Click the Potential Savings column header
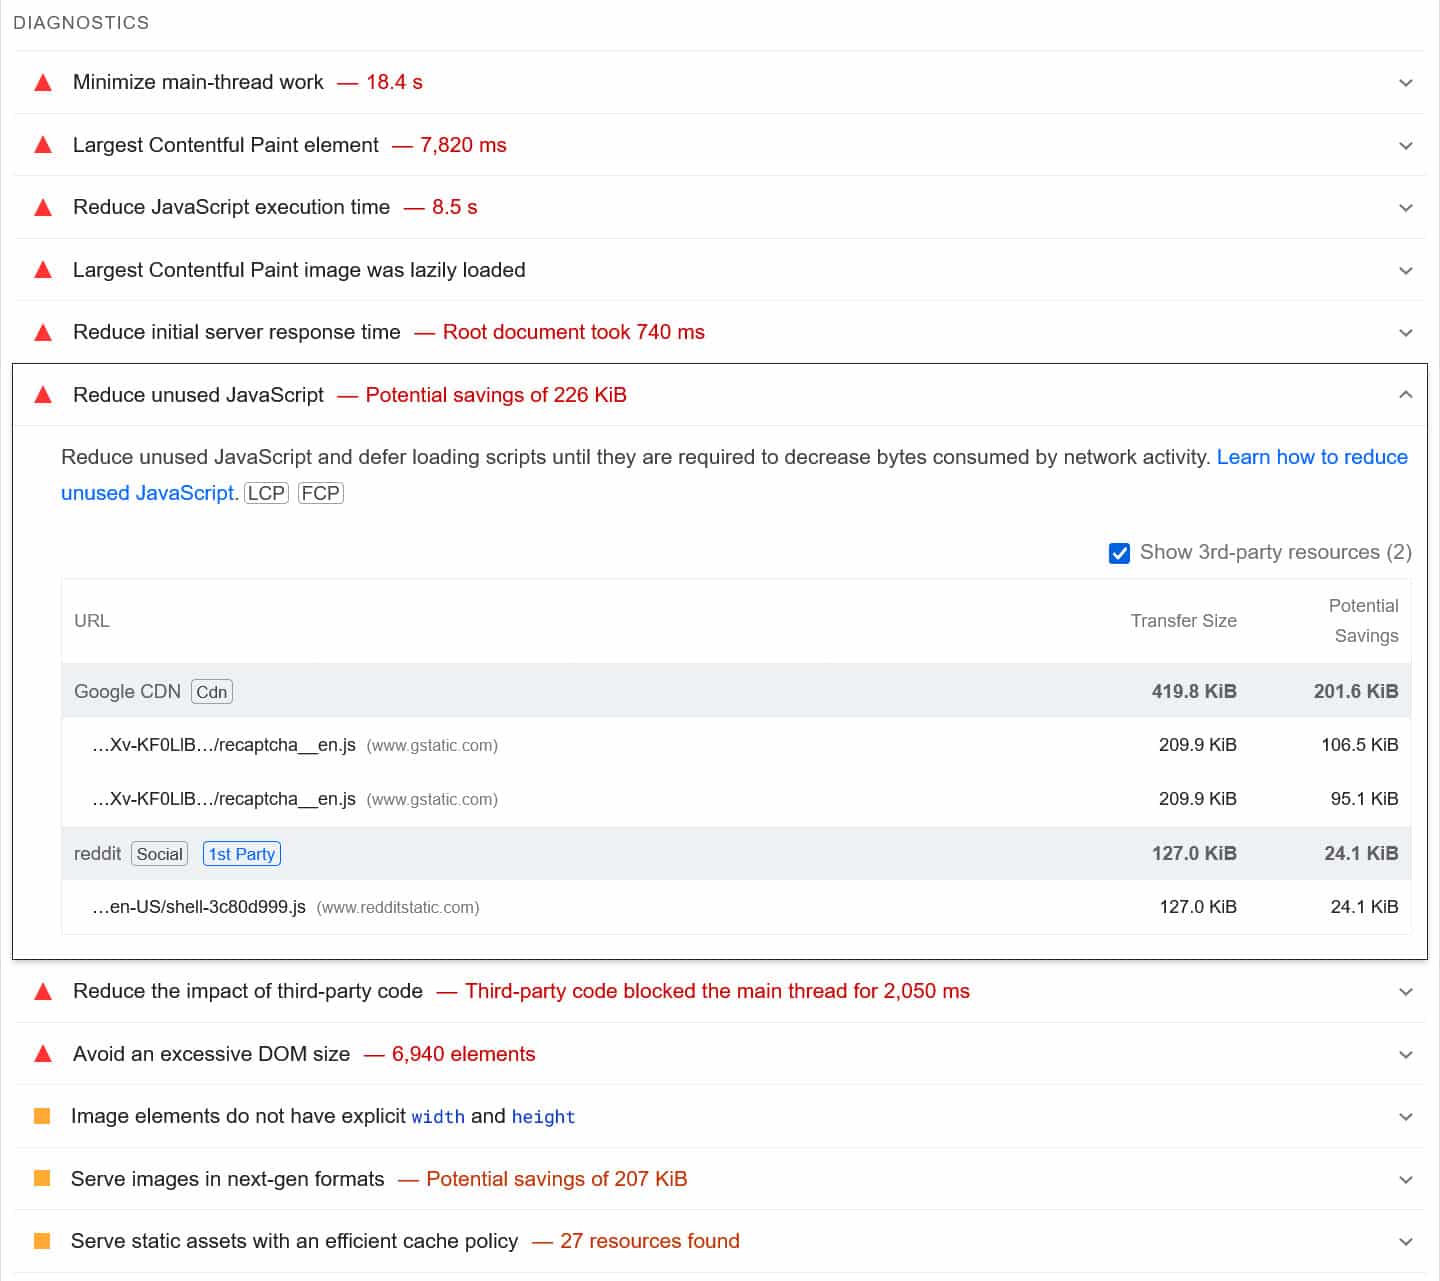Image resolution: width=1440 pixels, height=1281 pixels. 1365,621
